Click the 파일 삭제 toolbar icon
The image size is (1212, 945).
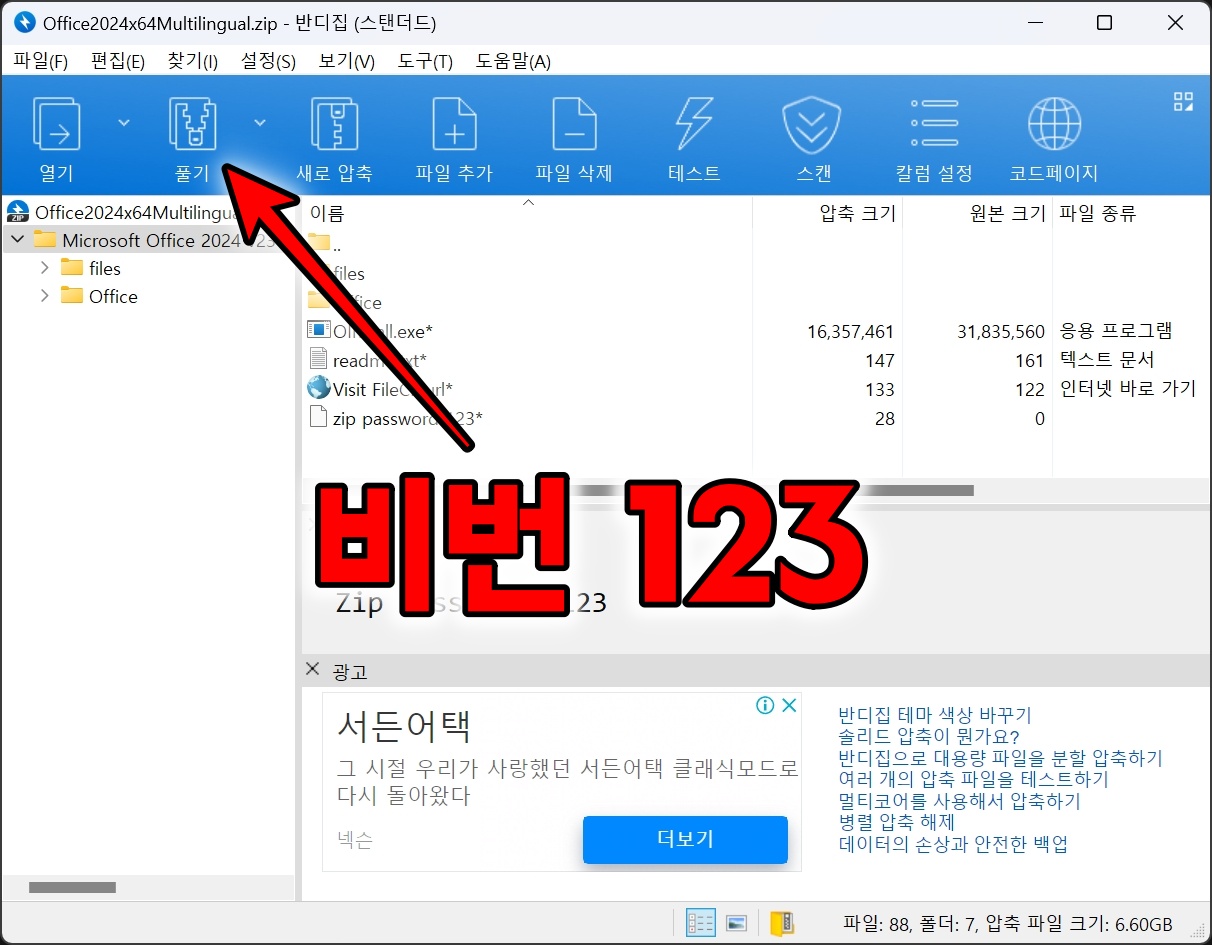tap(574, 124)
